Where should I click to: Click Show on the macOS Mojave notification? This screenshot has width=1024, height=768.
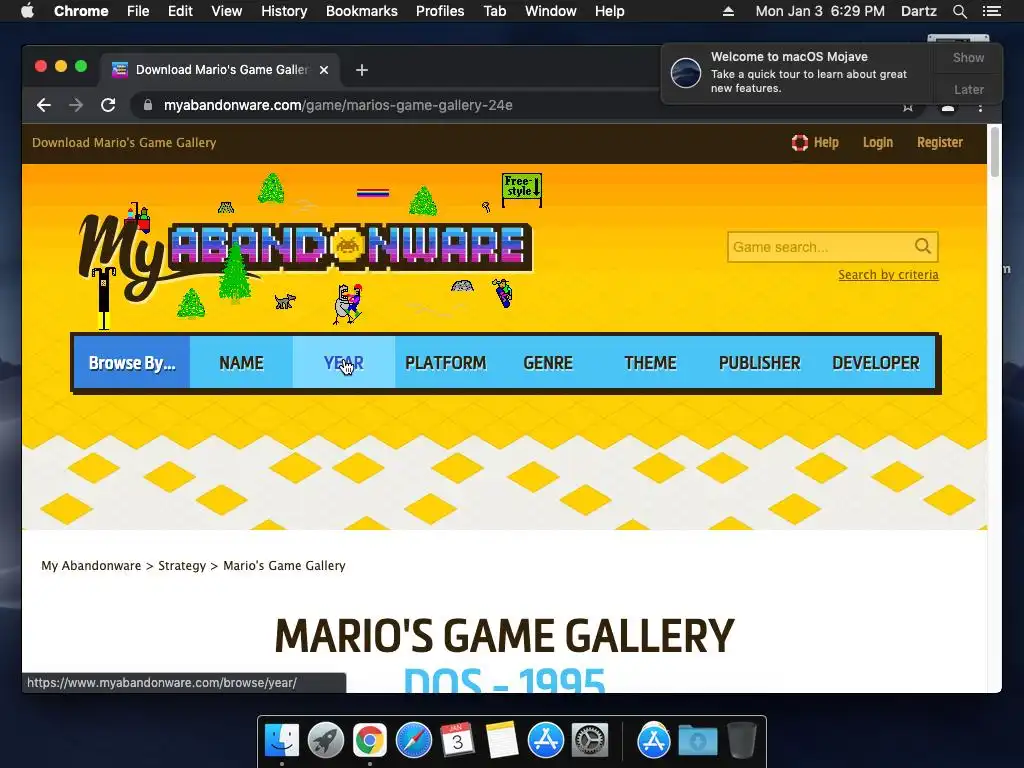point(968,57)
